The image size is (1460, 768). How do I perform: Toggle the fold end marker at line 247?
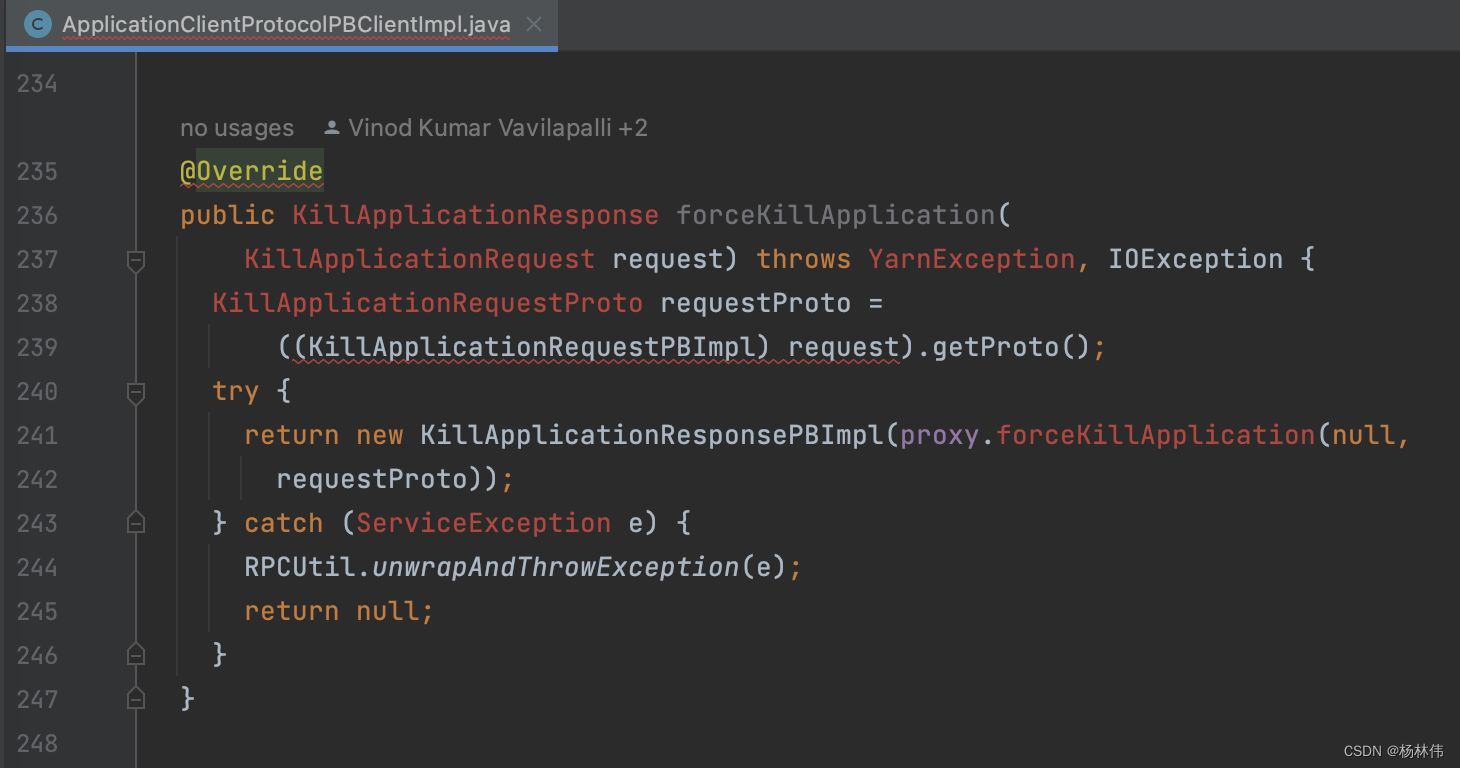pyautogui.click(x=136, y=699)
